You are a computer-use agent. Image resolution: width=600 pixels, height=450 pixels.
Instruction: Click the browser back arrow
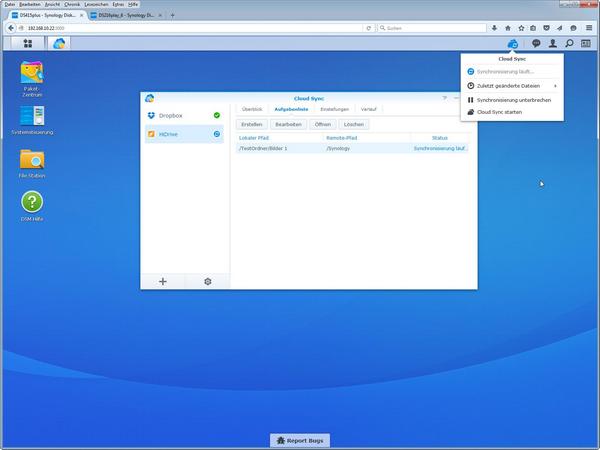pos(11,28)
